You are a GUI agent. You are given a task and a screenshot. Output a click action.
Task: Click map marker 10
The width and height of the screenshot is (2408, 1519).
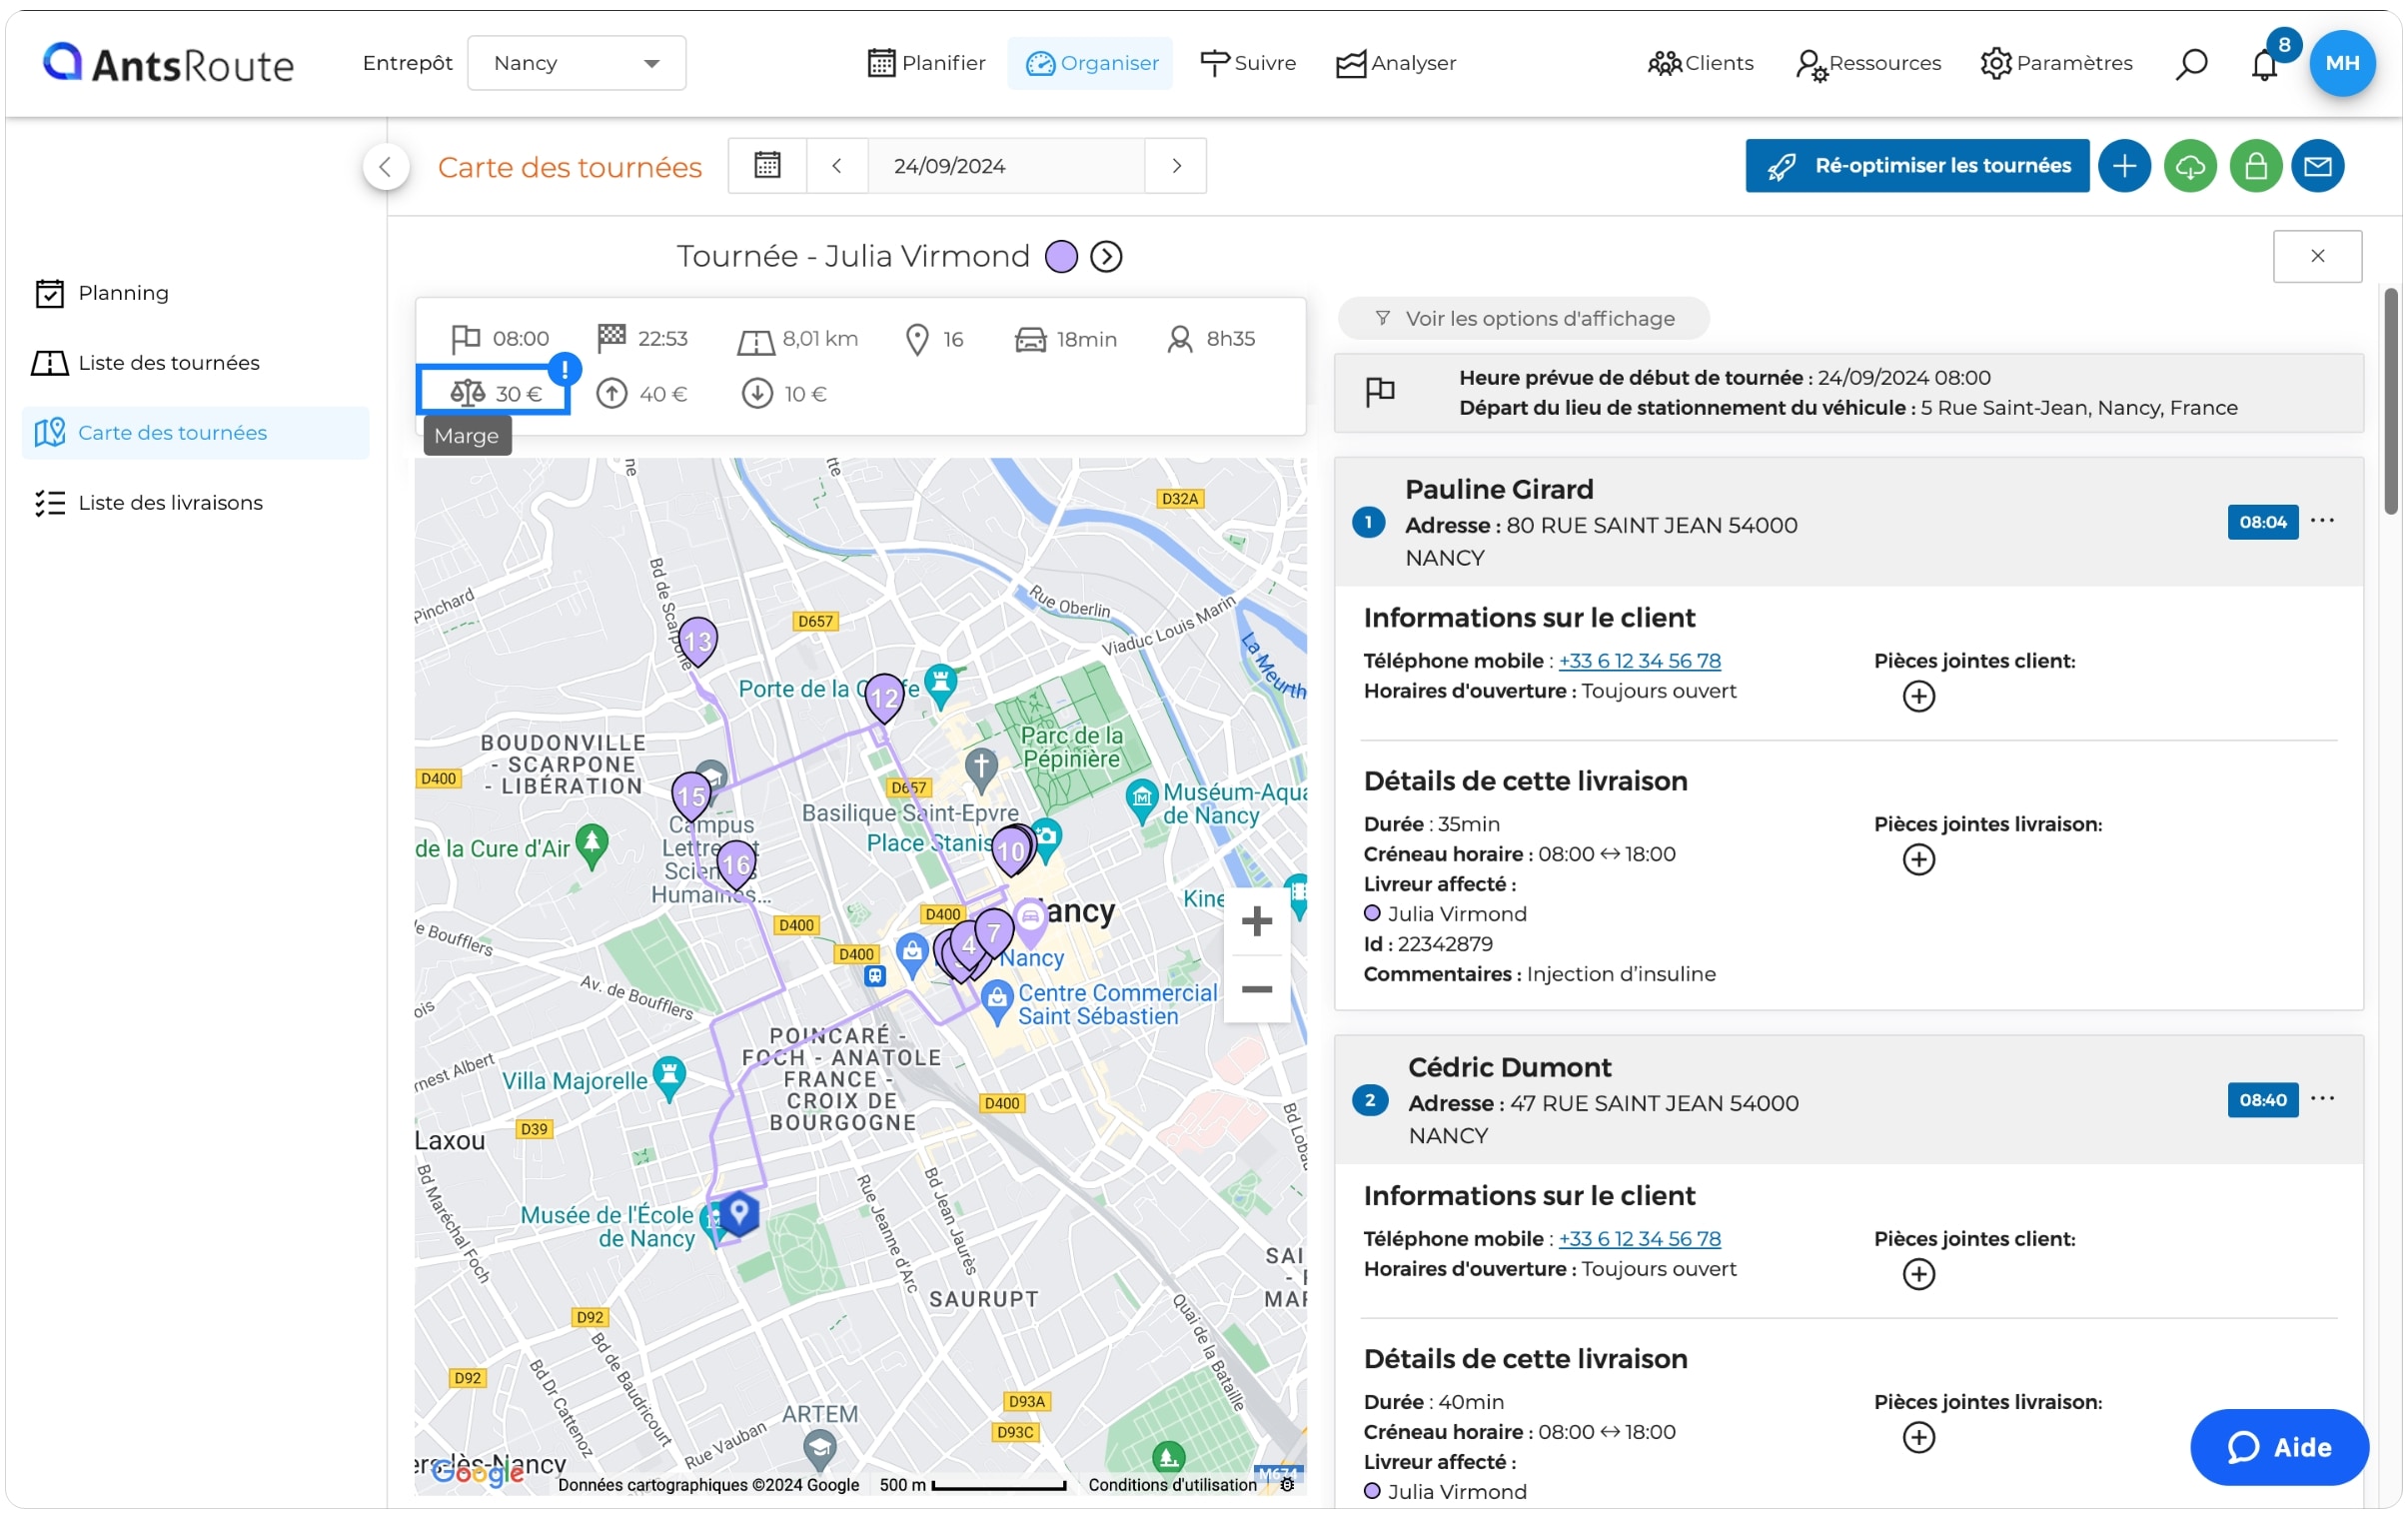(1011, 851)
